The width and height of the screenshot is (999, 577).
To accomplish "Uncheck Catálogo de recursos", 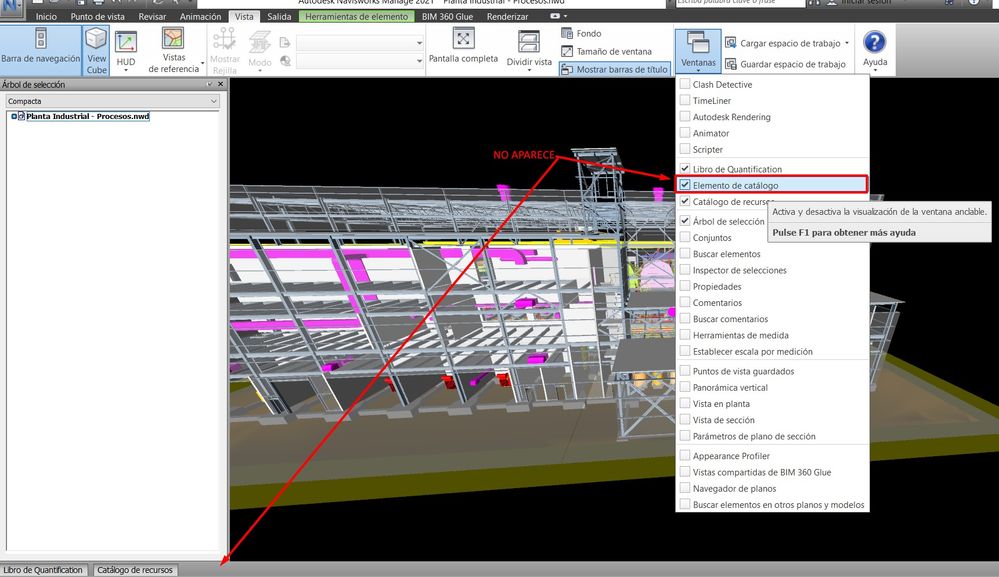I will coord(685,201).
